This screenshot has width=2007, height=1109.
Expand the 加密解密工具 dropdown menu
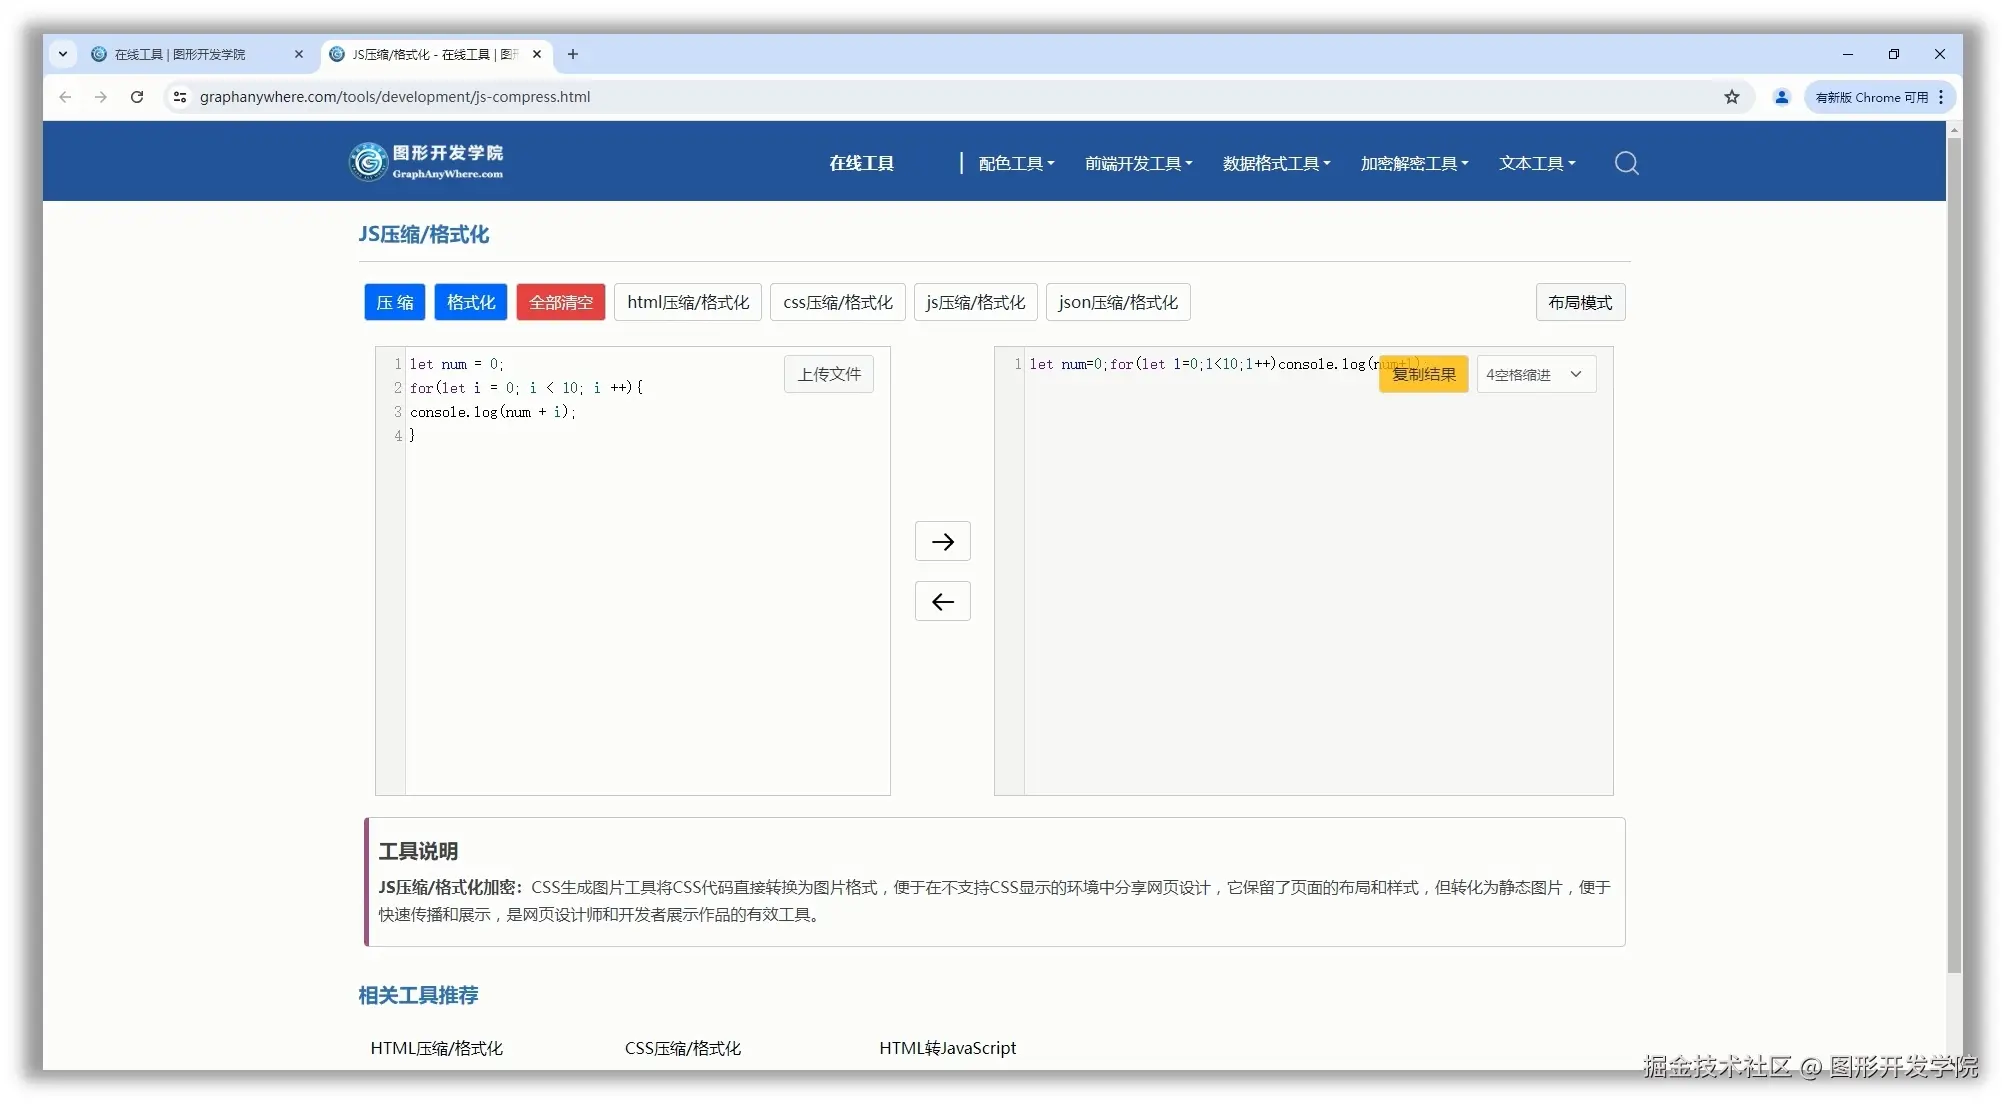click(x=1413, y=163)
